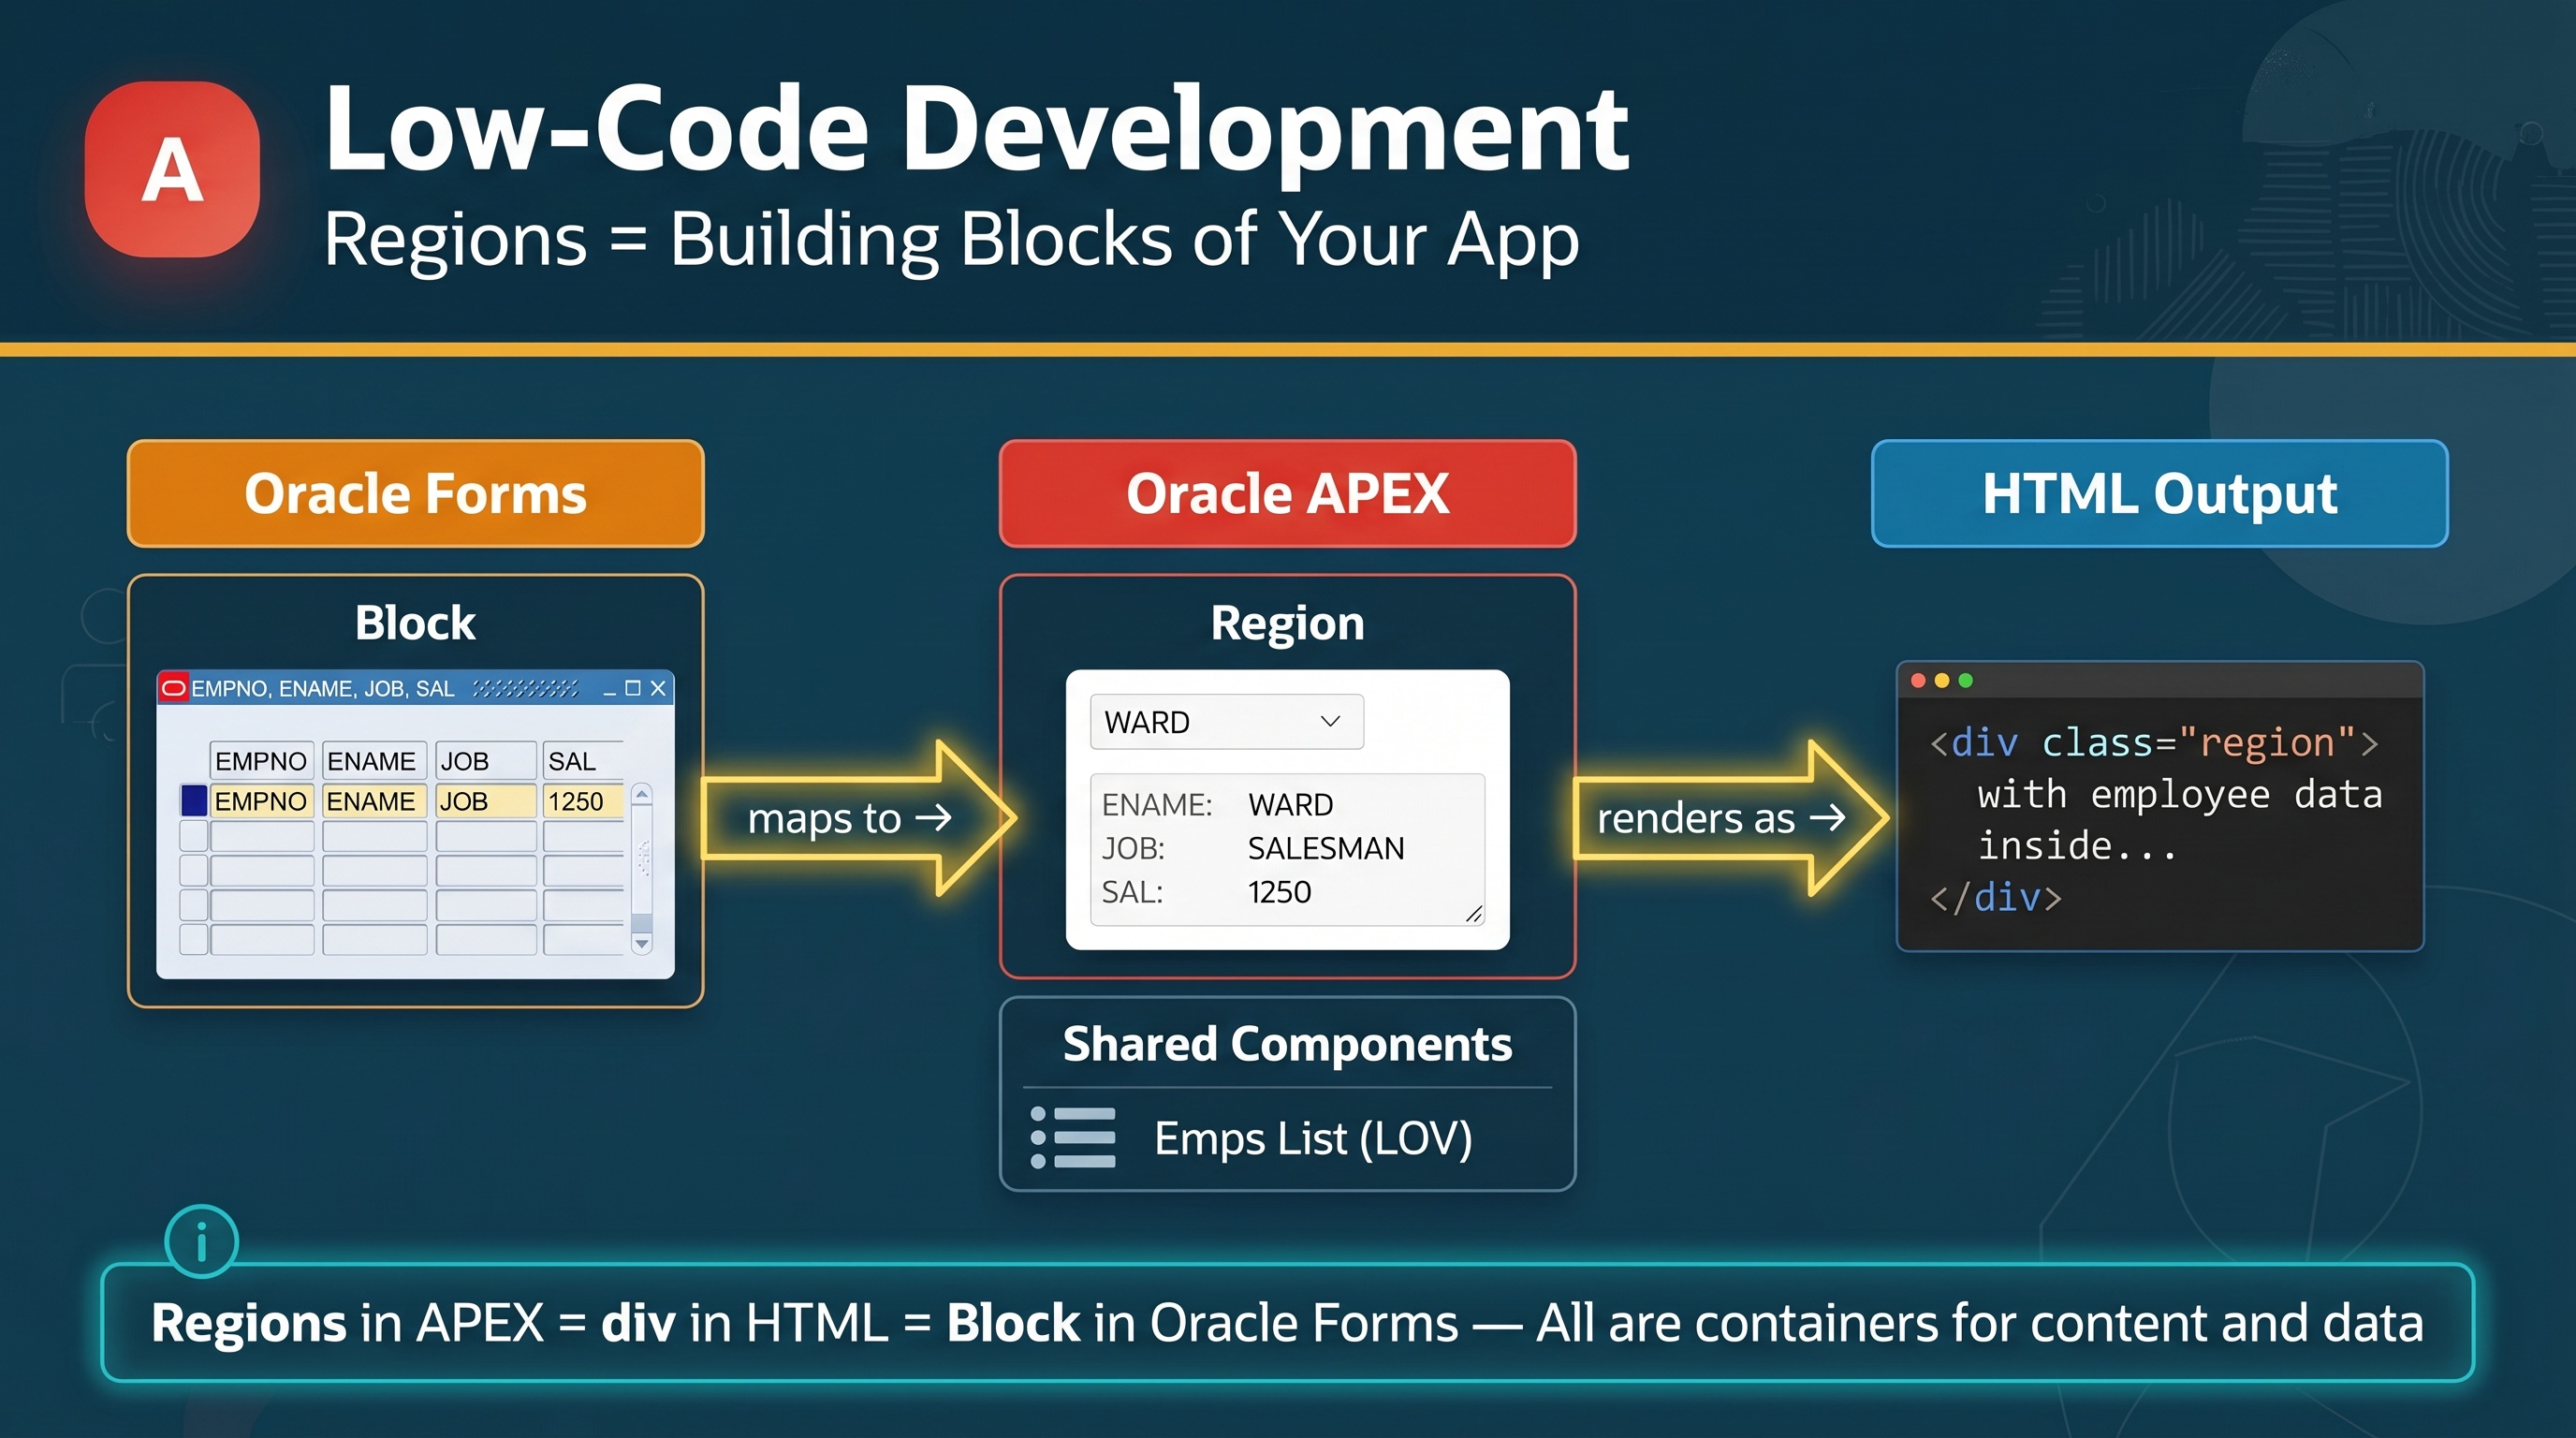Screen dimensions: 2576x1438
Task: Maximize the Oracle Forms block window
Action: [633, 688]
